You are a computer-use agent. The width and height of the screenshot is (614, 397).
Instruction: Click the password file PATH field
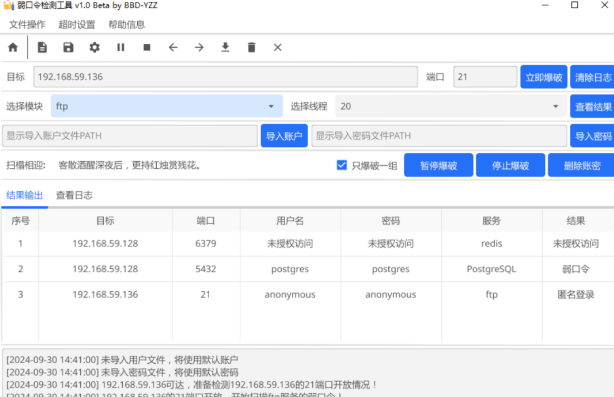click(439, 136)
